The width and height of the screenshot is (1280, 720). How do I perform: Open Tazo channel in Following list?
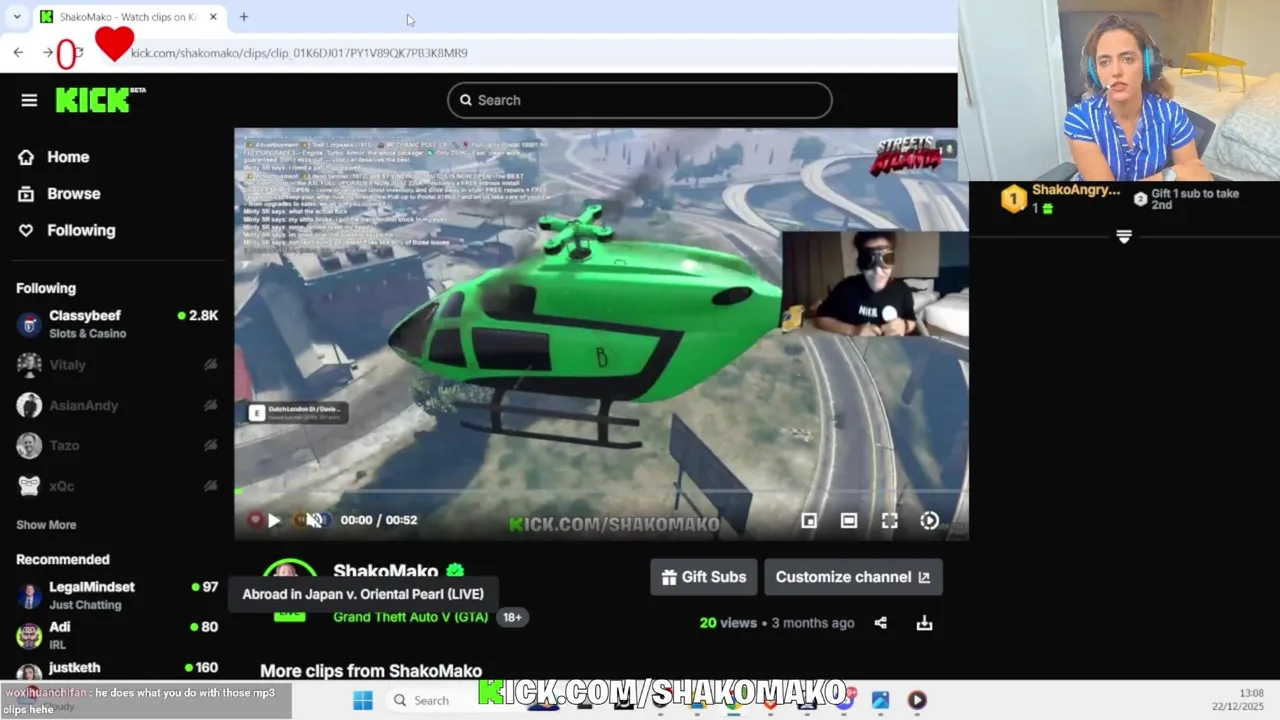click(x=117, y=445)
